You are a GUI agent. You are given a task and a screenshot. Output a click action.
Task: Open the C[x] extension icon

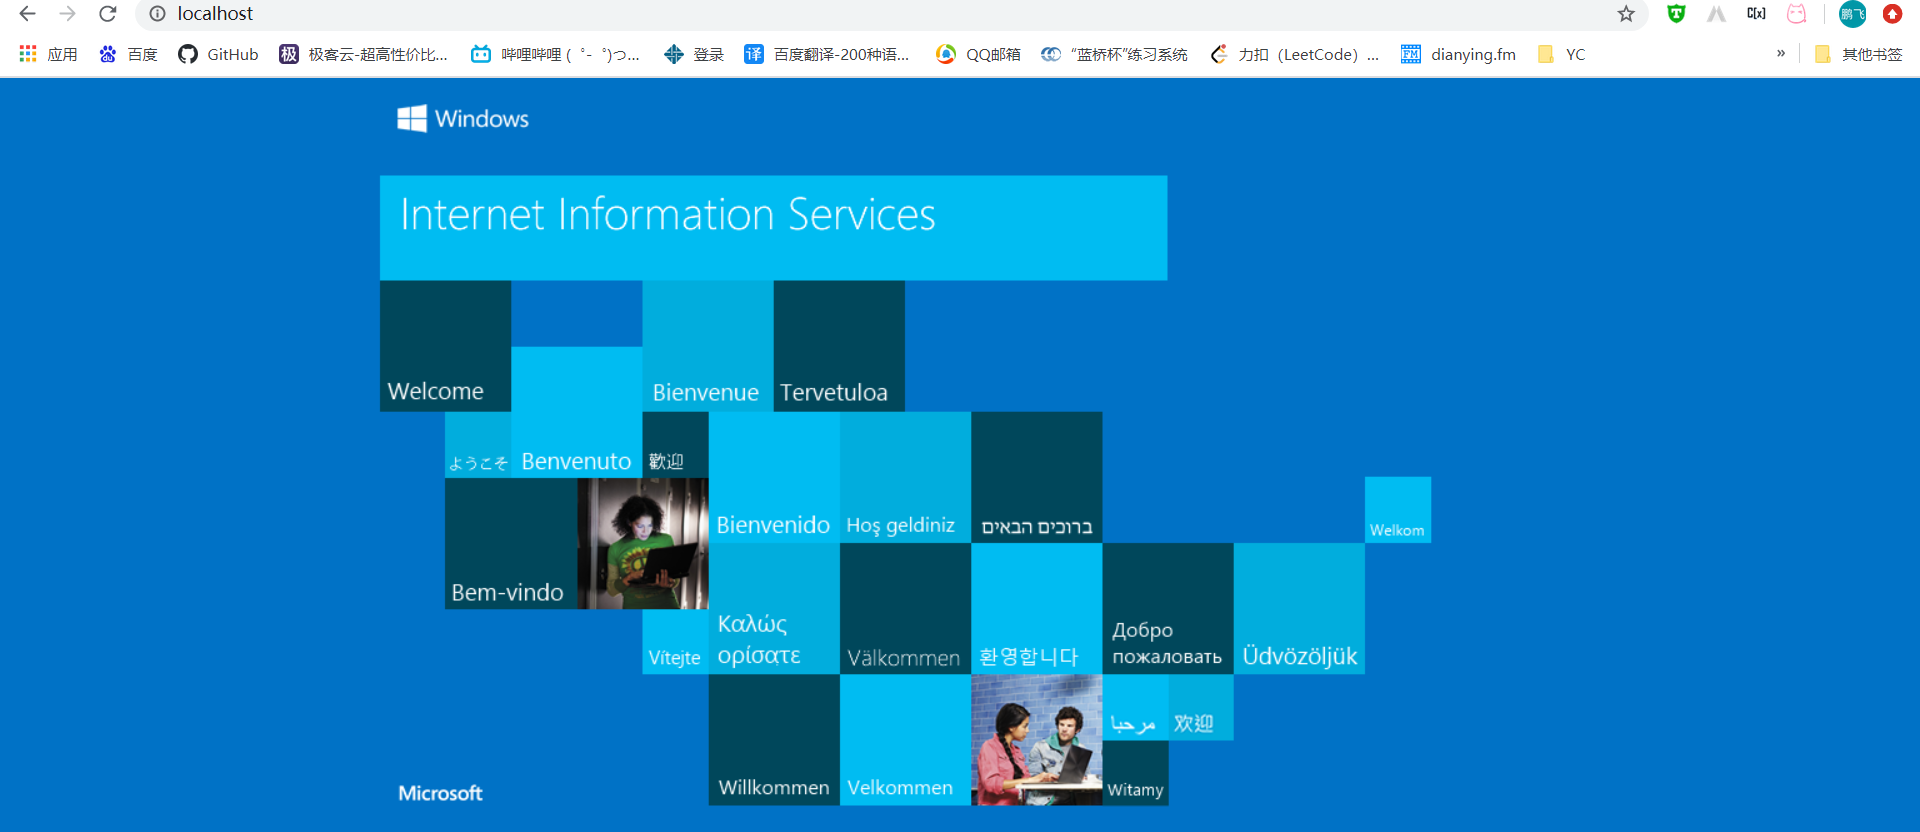(1756, 14)
